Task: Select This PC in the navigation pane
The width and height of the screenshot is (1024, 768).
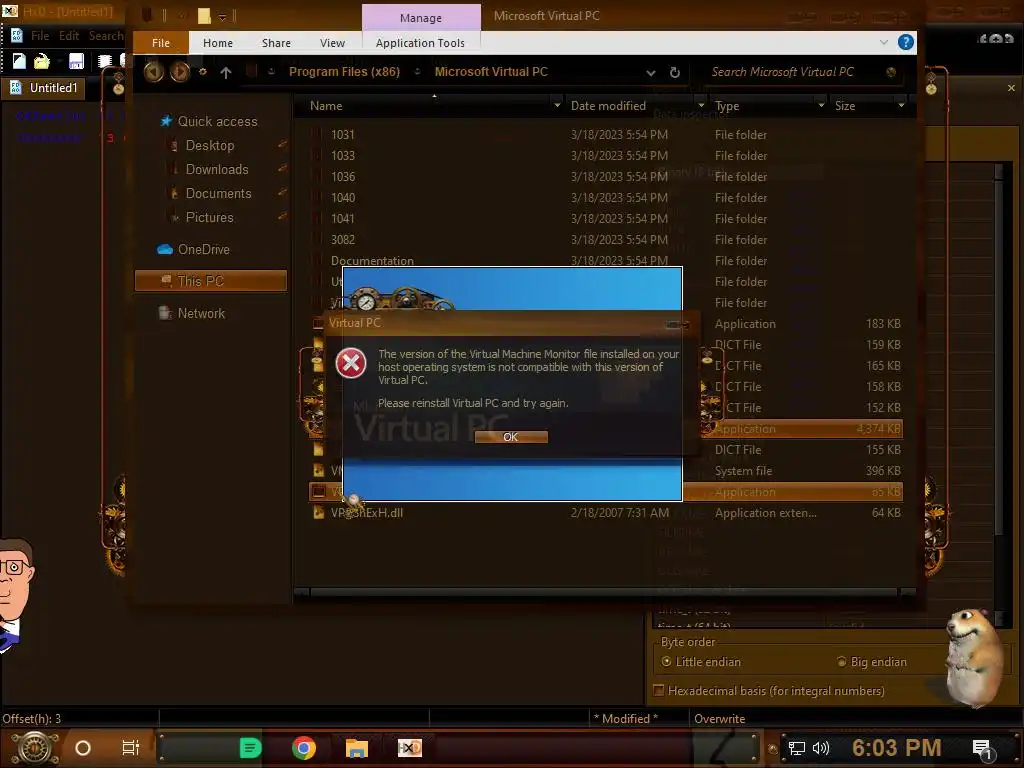Action: tap(210, 281)
